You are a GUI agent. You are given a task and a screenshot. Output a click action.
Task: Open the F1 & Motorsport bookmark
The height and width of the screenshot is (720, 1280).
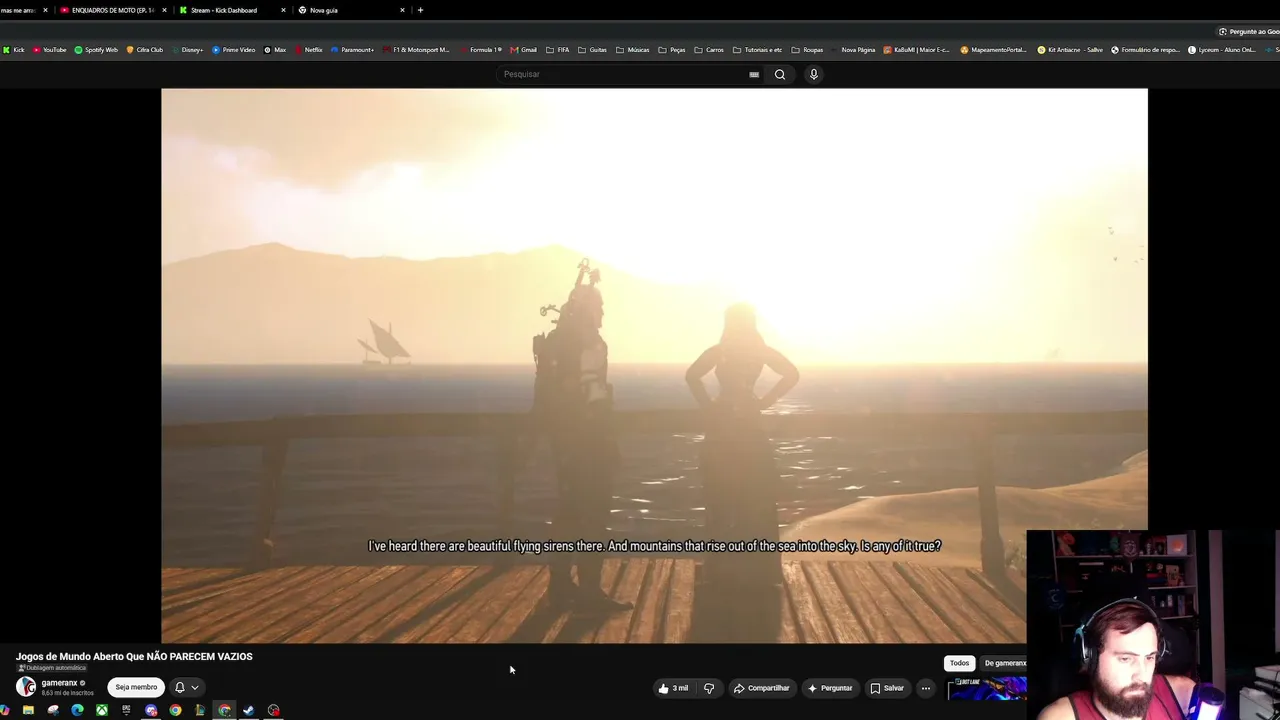pos(417,50)
